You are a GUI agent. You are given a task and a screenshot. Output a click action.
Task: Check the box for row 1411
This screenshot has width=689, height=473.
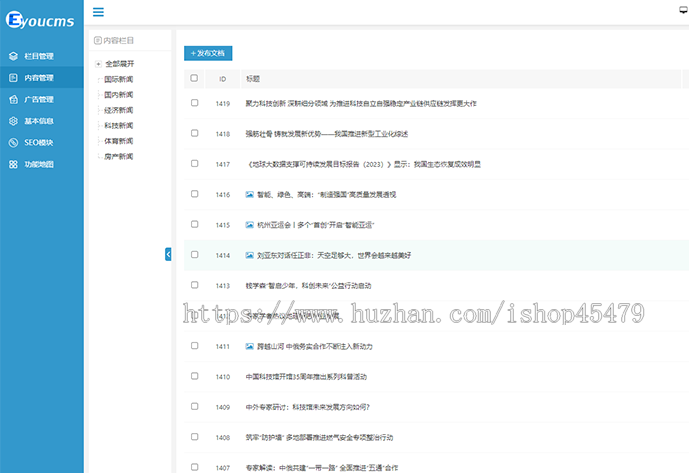point(194,346)
